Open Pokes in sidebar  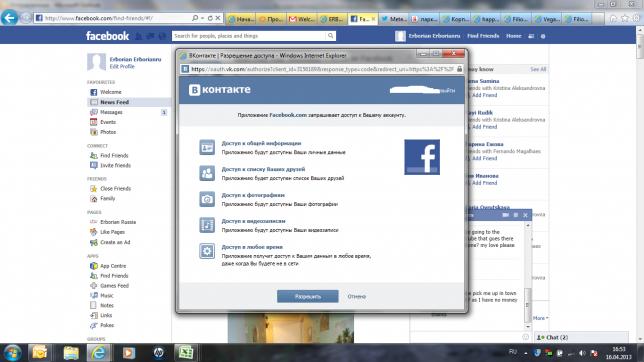107,325
